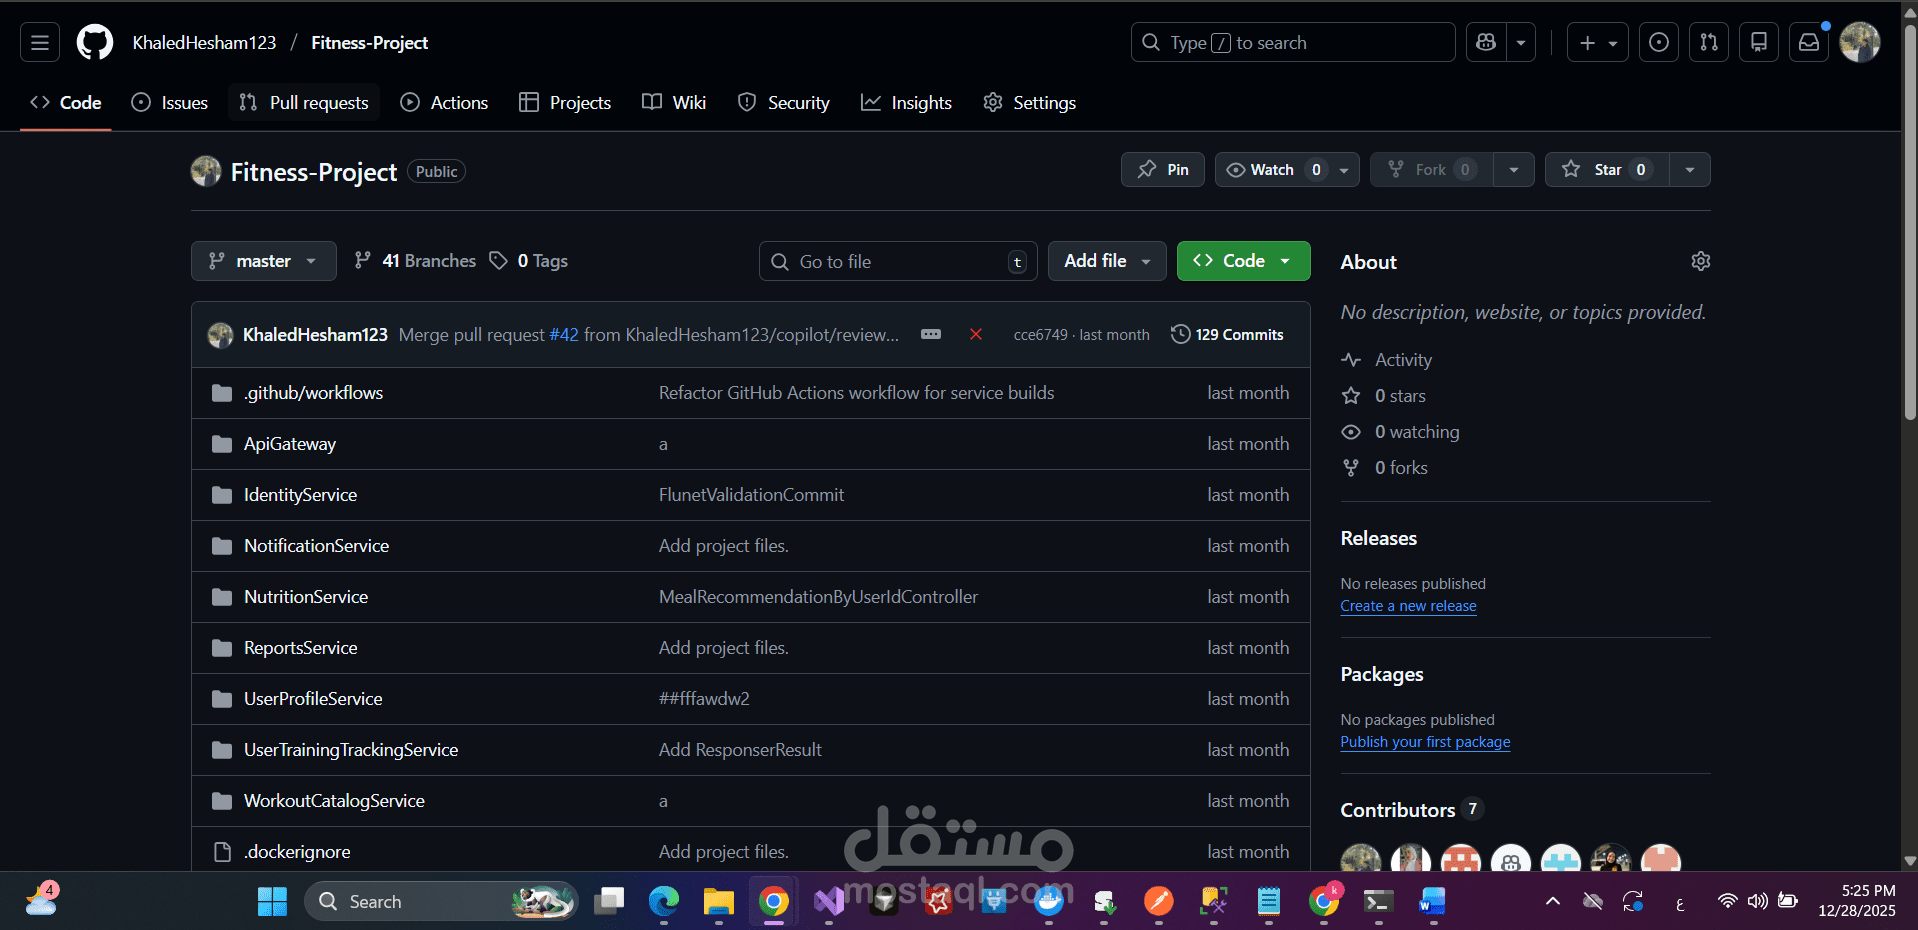Viewport: 1918px width, 930px height.
Task: Expand the Add file dropdown
Action: tap(1107, 261)
